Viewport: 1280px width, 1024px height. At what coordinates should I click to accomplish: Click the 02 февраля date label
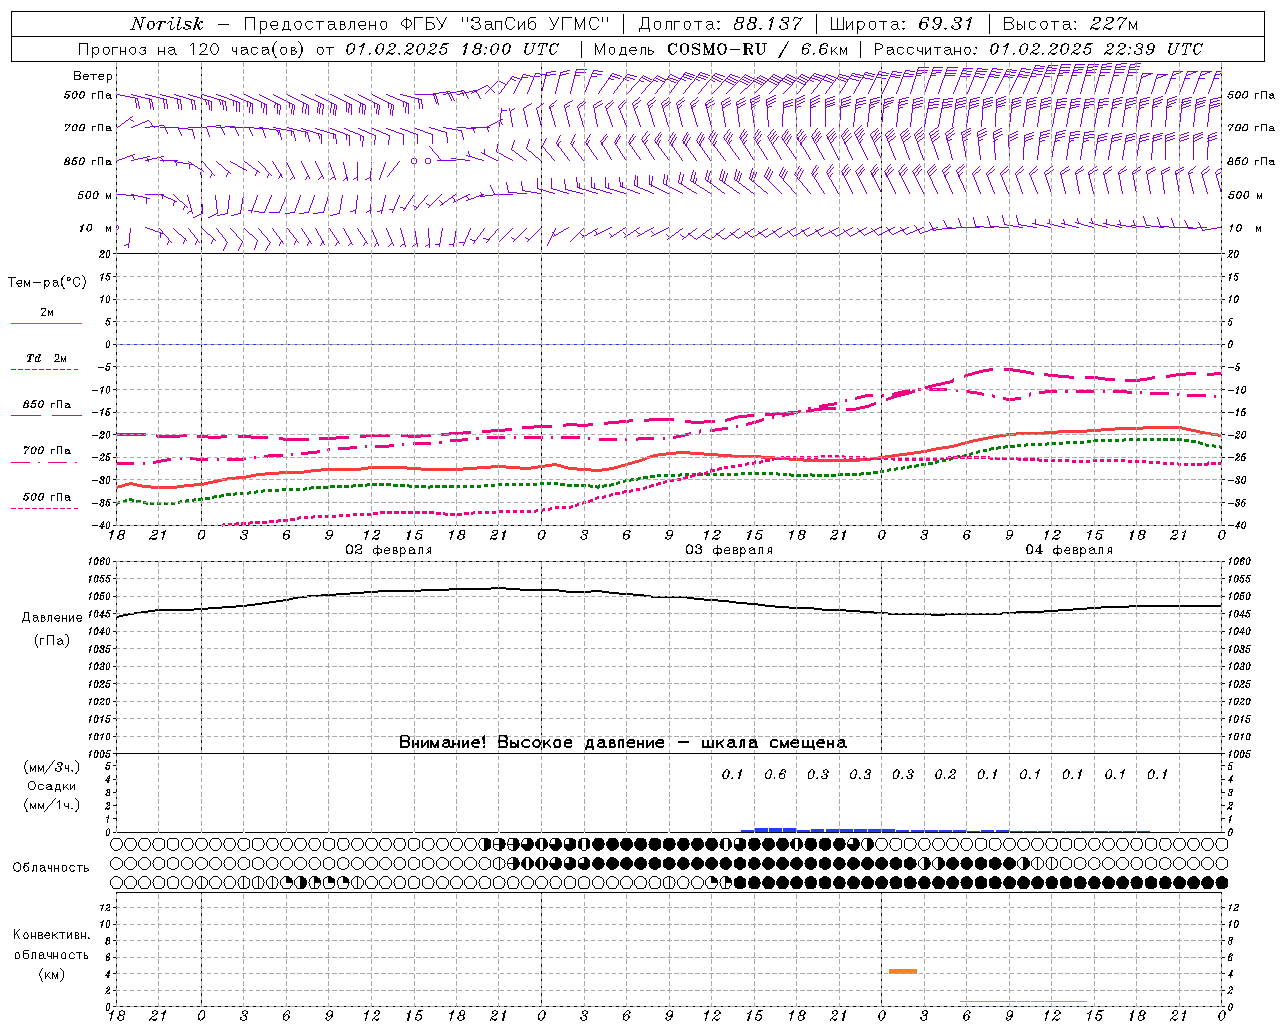(x=389, y=550)
